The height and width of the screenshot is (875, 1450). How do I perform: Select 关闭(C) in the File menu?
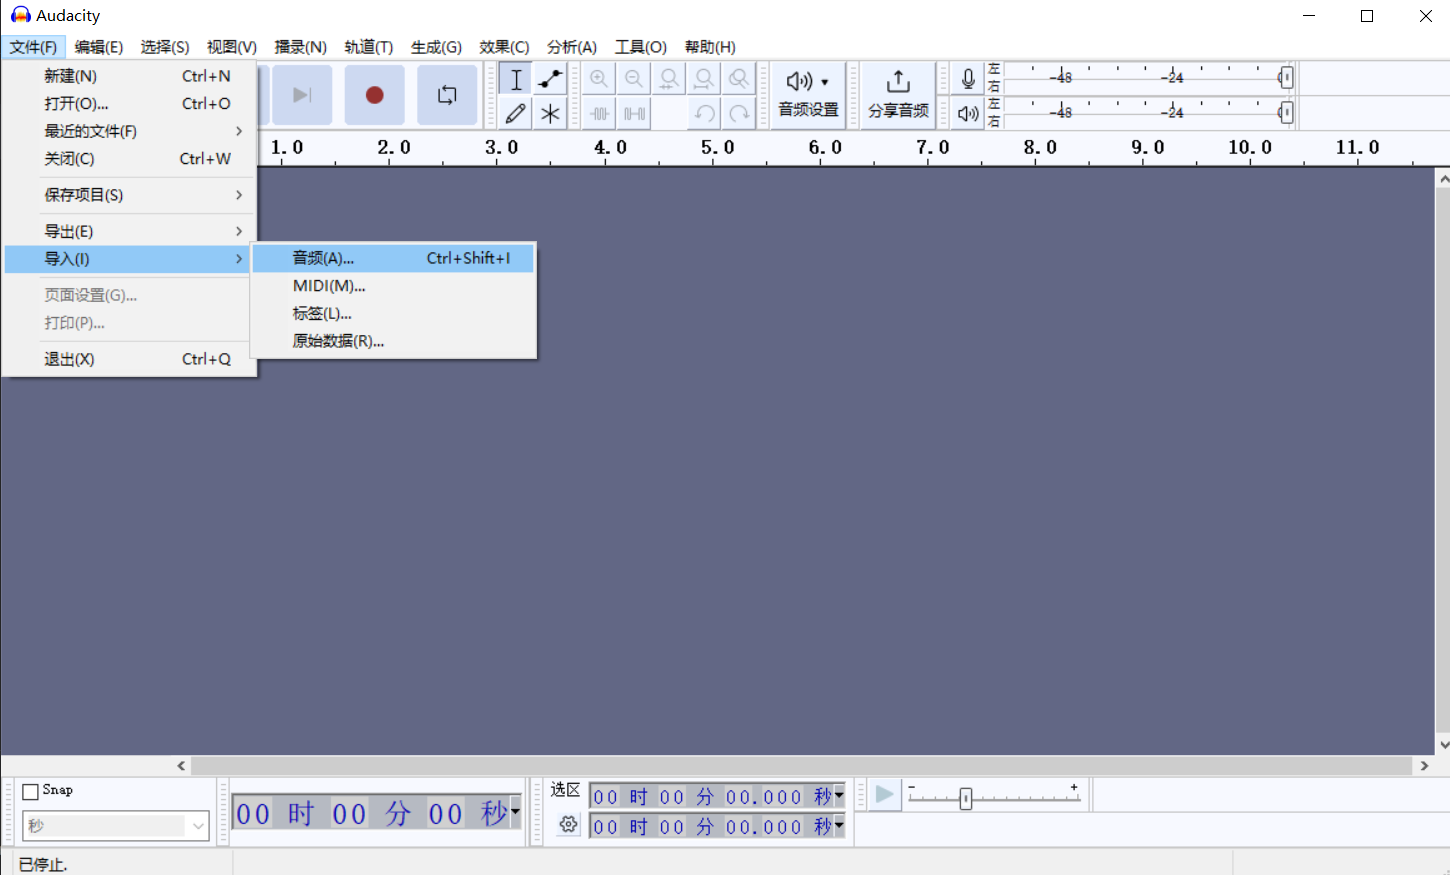pos(129,159)
